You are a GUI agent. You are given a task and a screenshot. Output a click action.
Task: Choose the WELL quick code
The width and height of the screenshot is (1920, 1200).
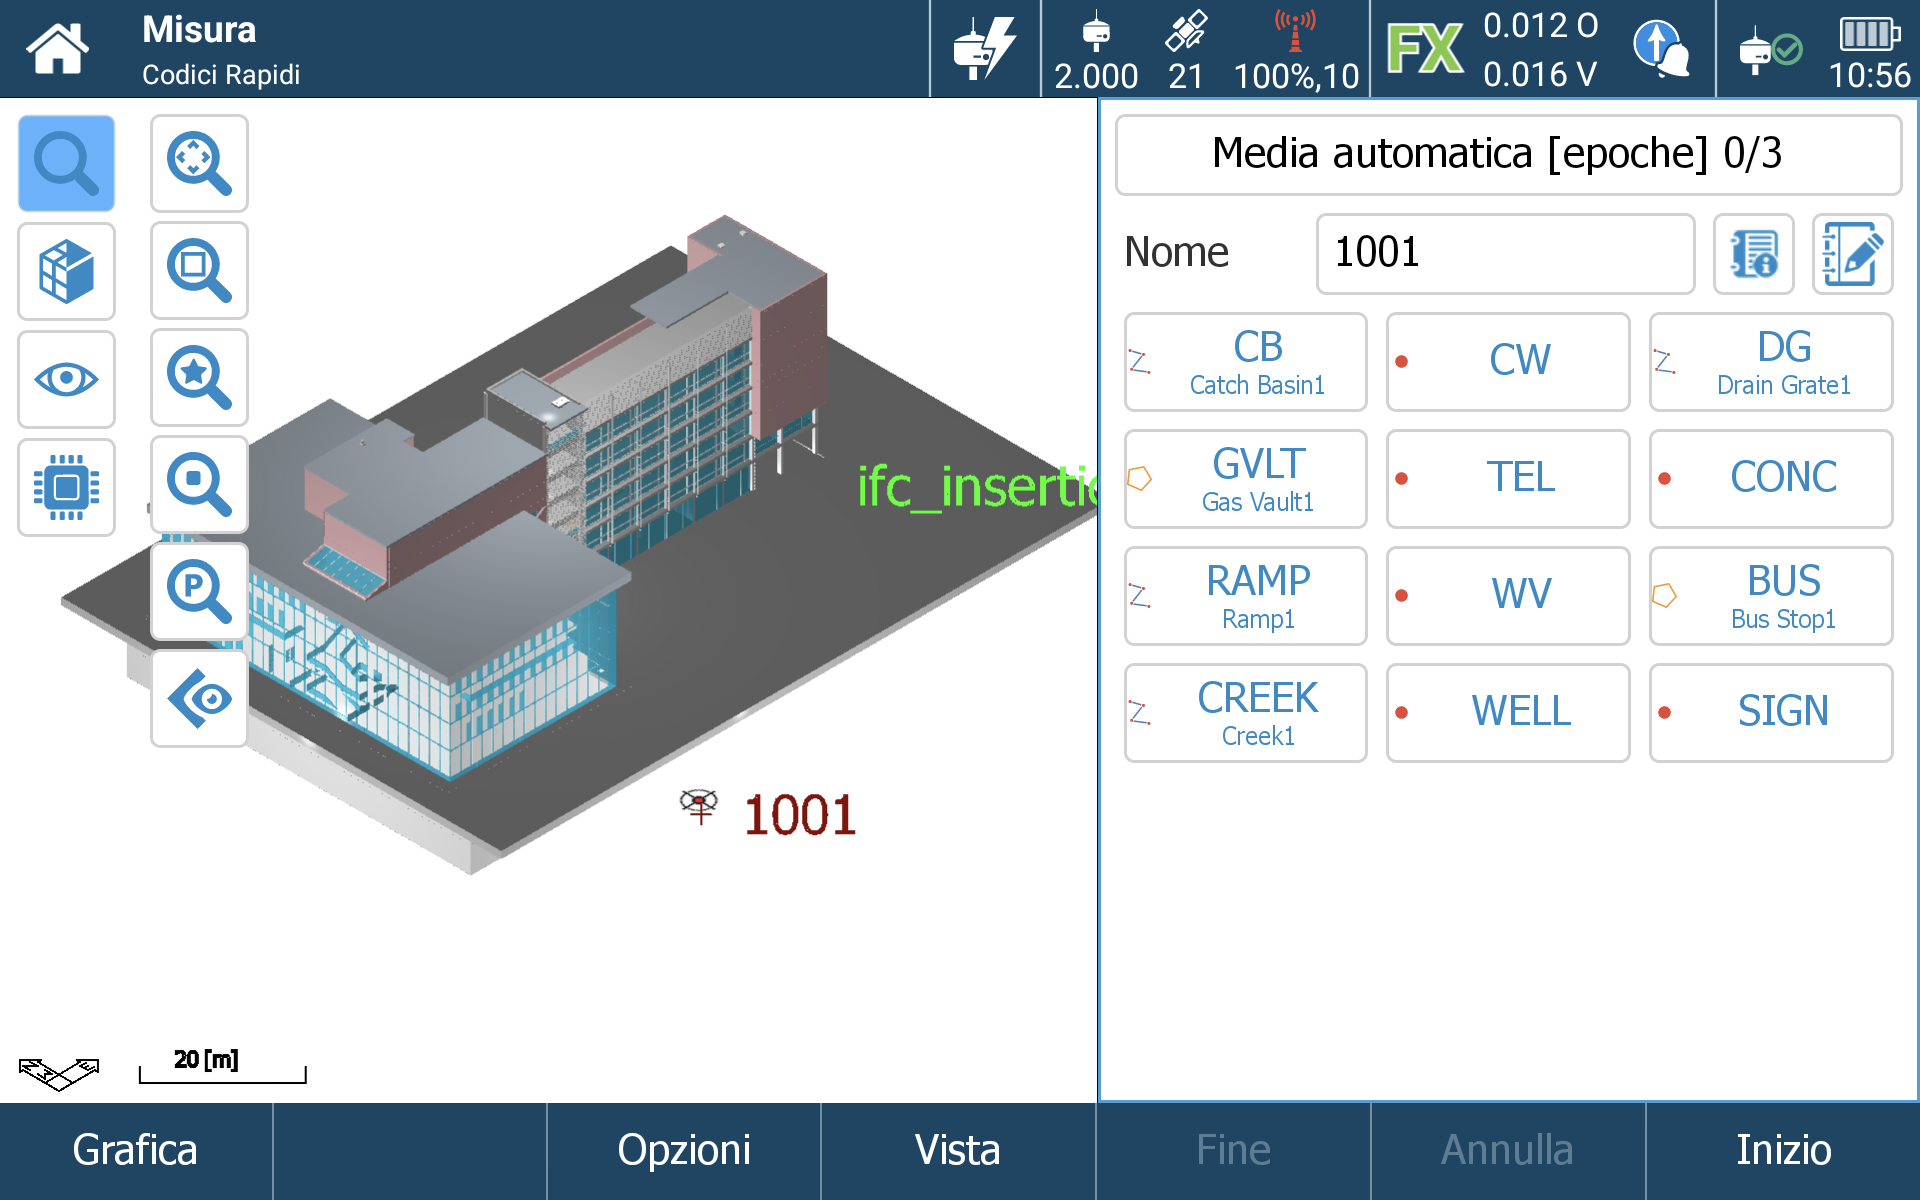[1508, 713]
